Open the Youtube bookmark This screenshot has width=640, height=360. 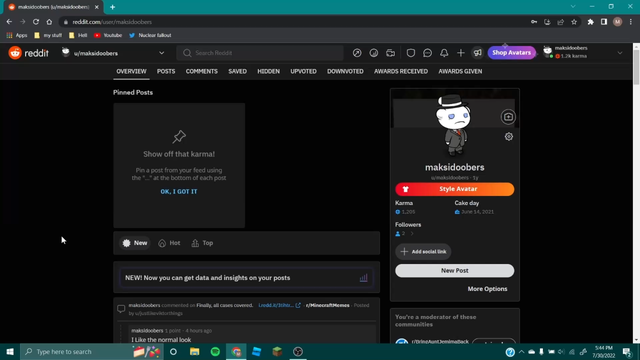[108, 35]
